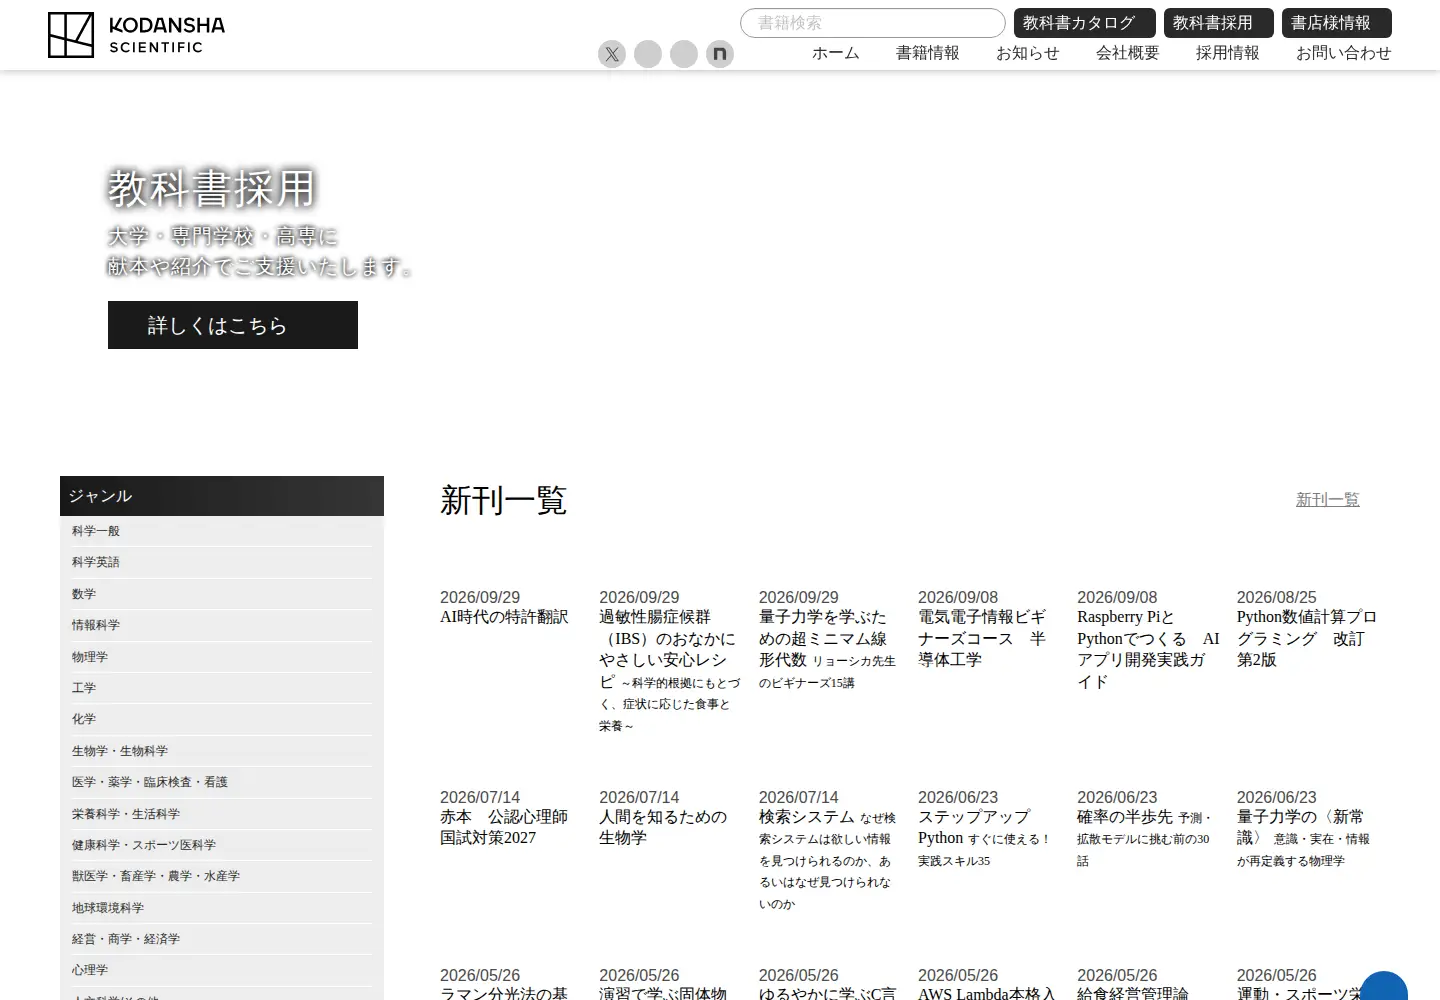Open book 検索システム
This screenshot has width=1440, height=1000.
[x=827, y=860]
